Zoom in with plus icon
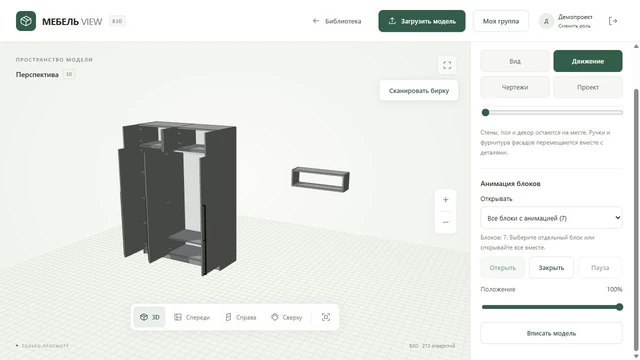Viewport: 640px width, 360px height. click(445, 200)
